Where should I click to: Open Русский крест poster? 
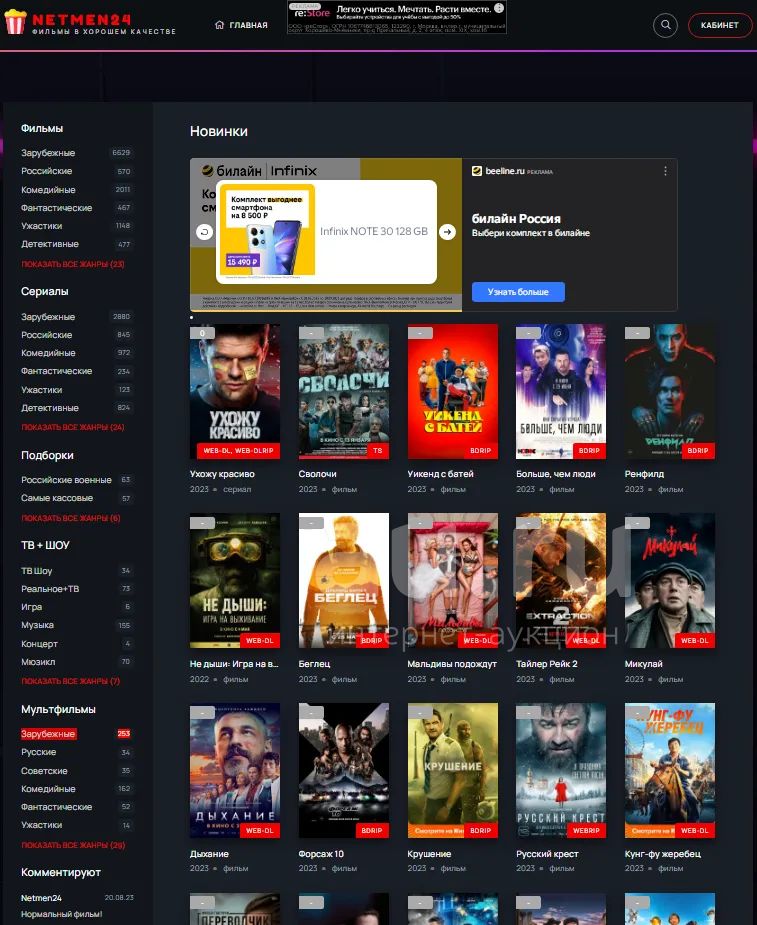[x=561, y=770]
